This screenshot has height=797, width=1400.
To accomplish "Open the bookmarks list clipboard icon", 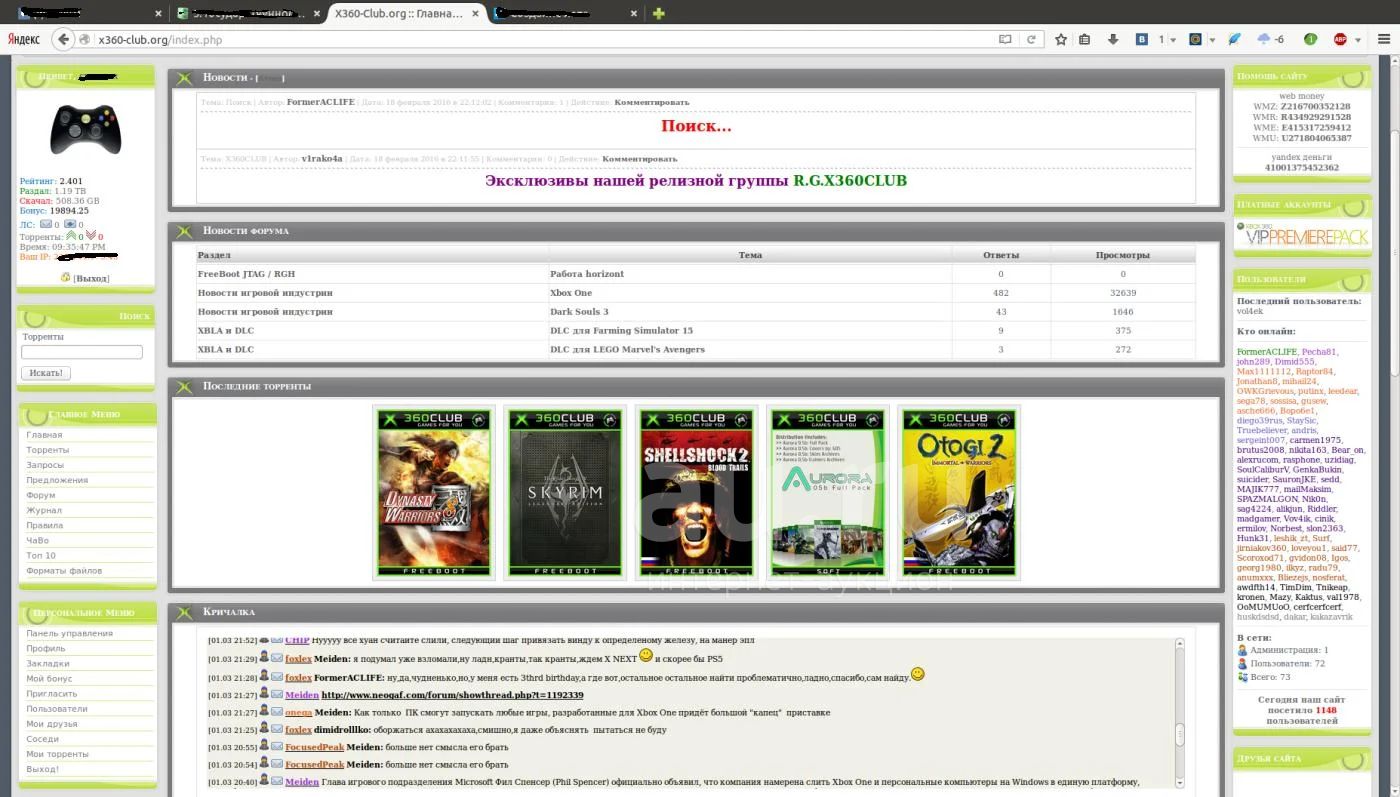I will (x=1085, y=40).
